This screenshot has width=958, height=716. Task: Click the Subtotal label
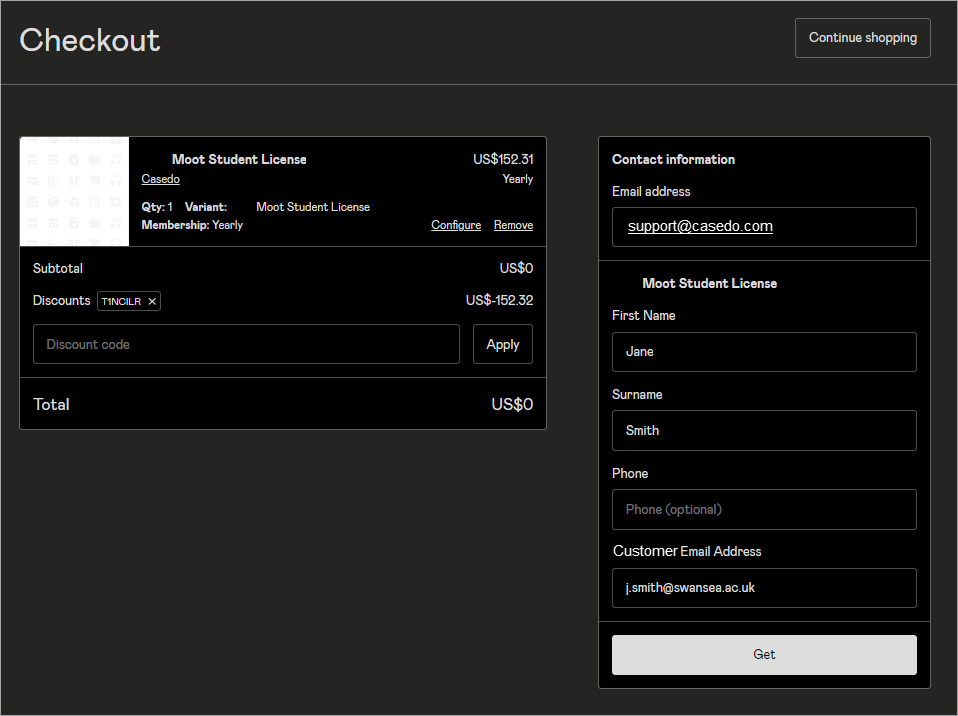(x=57, y=268)
